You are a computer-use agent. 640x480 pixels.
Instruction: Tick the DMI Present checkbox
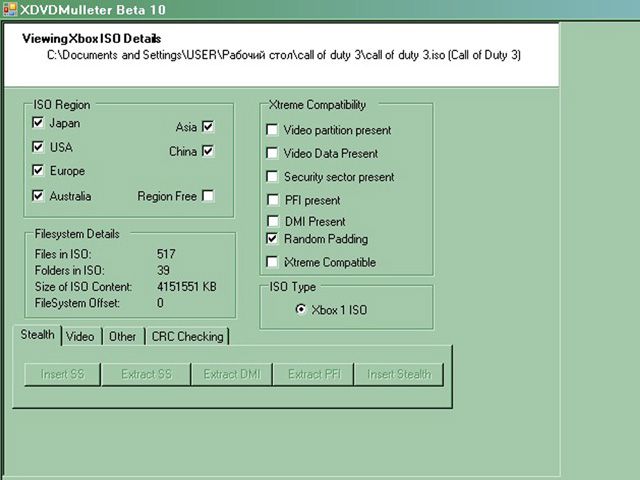pos(273,221)
